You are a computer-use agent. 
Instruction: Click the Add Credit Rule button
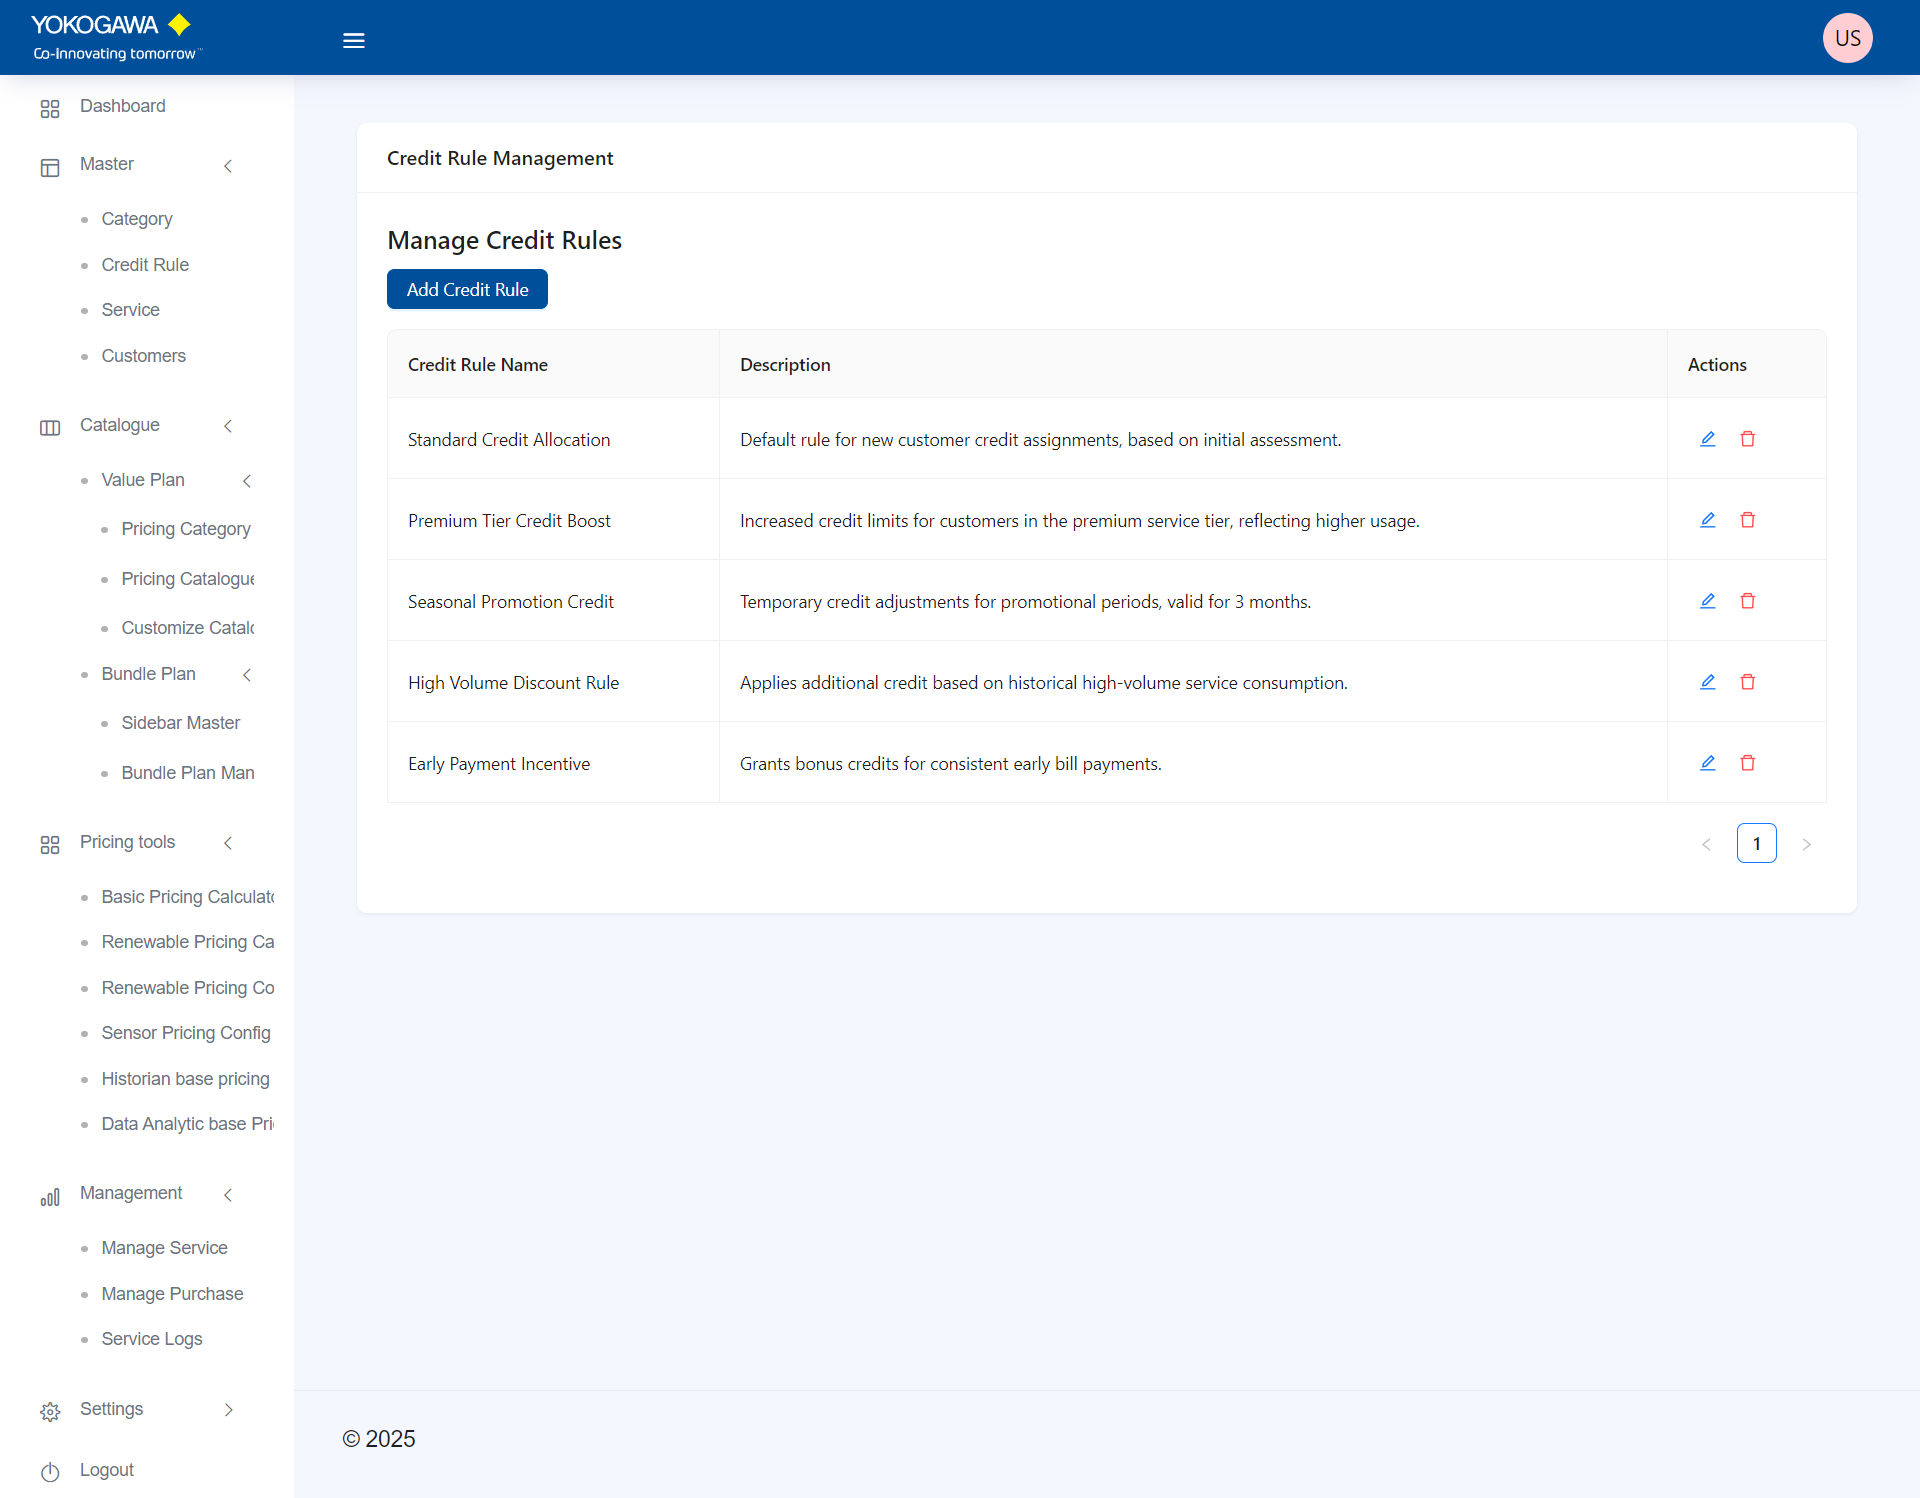point(467,289)
